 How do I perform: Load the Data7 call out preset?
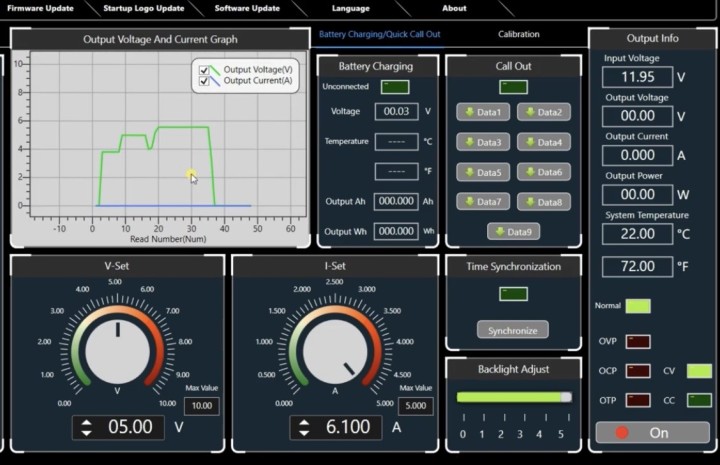tap(483, 202)
